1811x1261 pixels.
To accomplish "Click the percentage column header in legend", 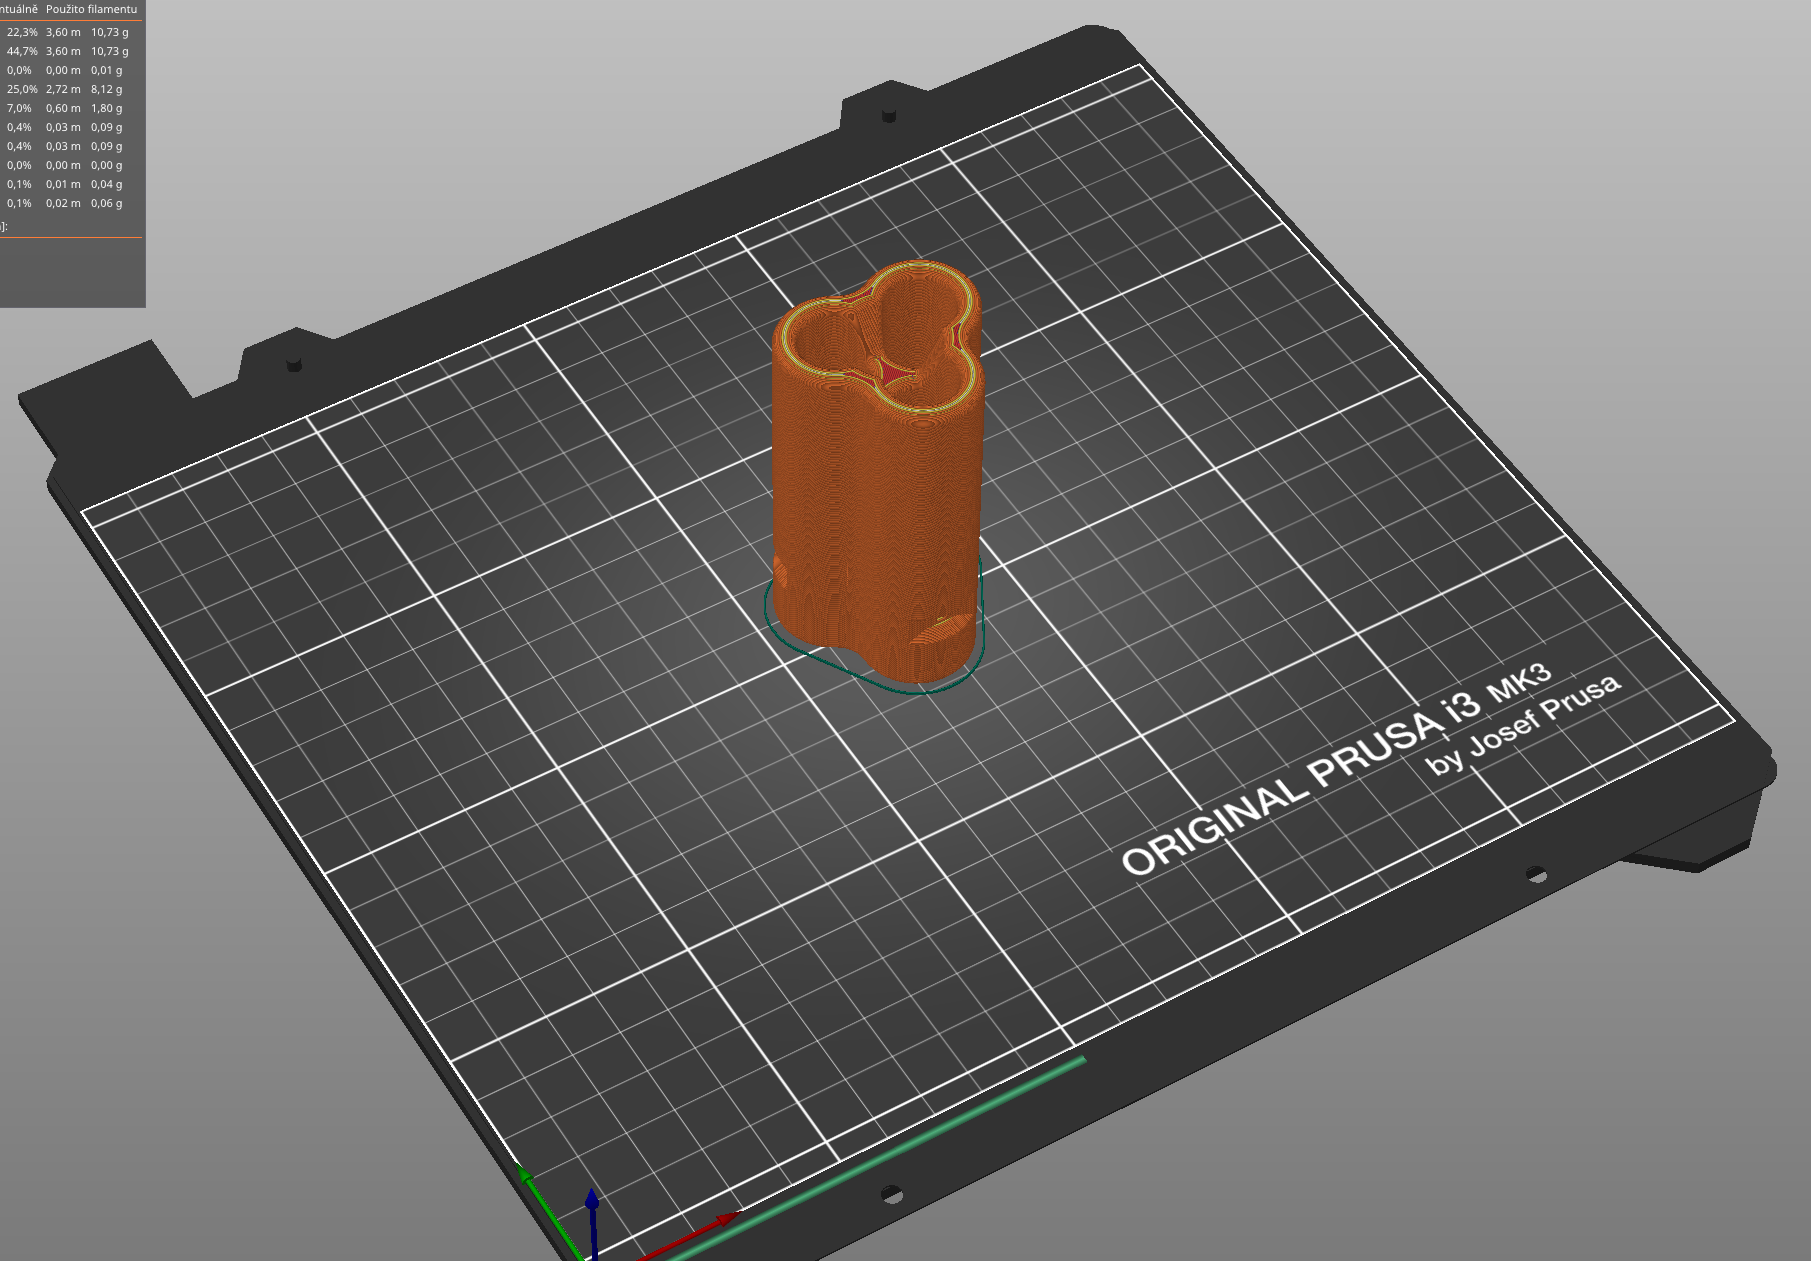I will (20, 7).
